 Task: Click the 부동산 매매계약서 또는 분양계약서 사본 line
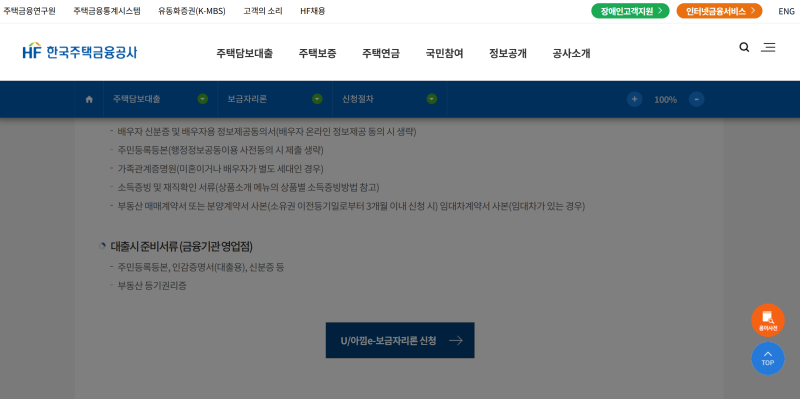(351, 206)
